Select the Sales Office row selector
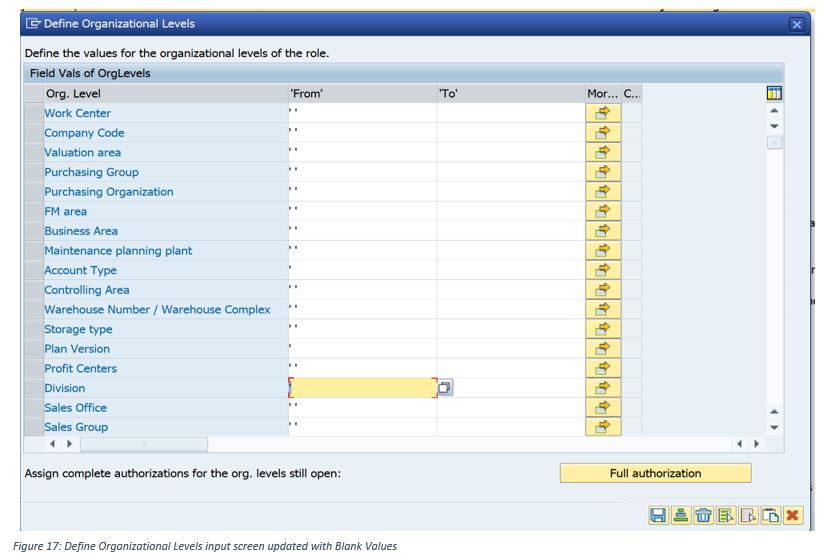This screenshot has width=823, height=559. (34, 408)
